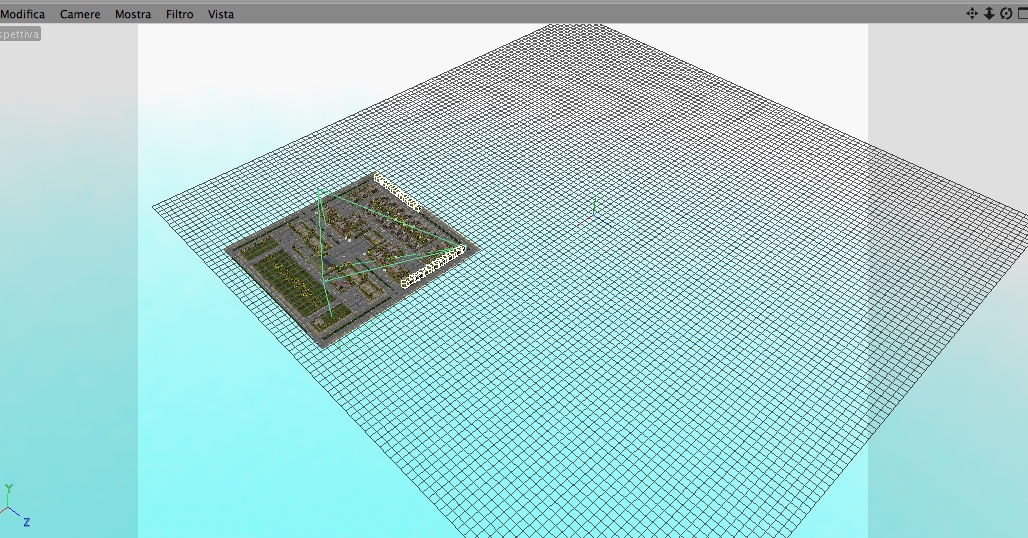Click the rotate camera icon
The image size is (1028, 538).
point(1006,14)
